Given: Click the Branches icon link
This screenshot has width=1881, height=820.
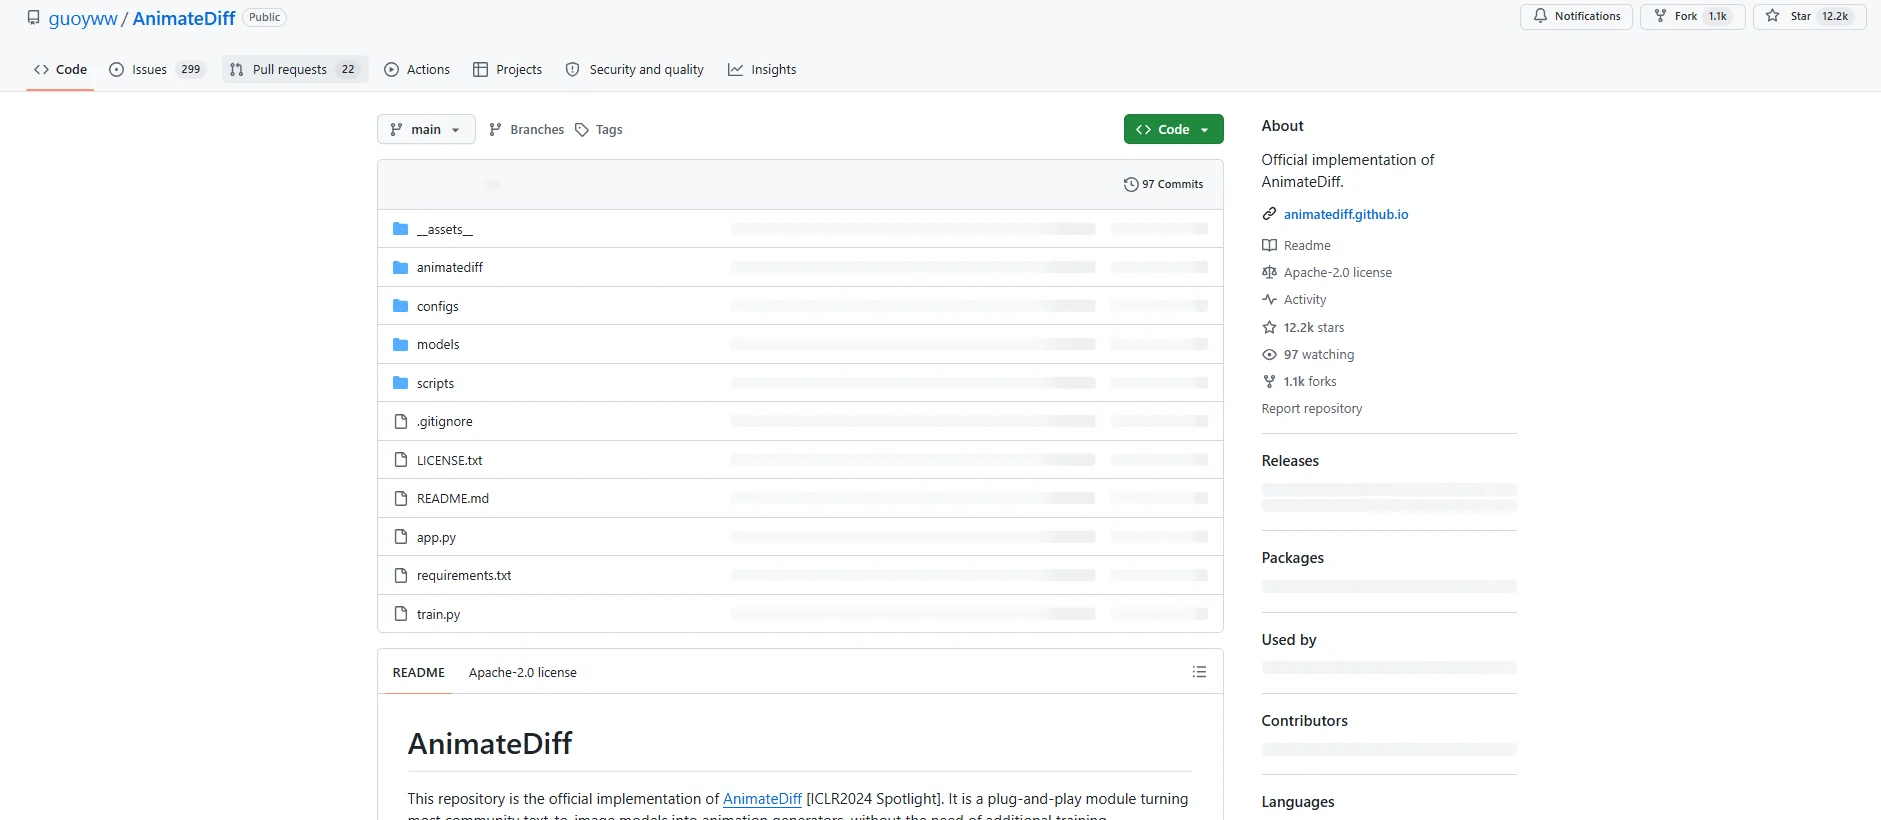Looking at the screenshot, I should click(x=495, y=130).
